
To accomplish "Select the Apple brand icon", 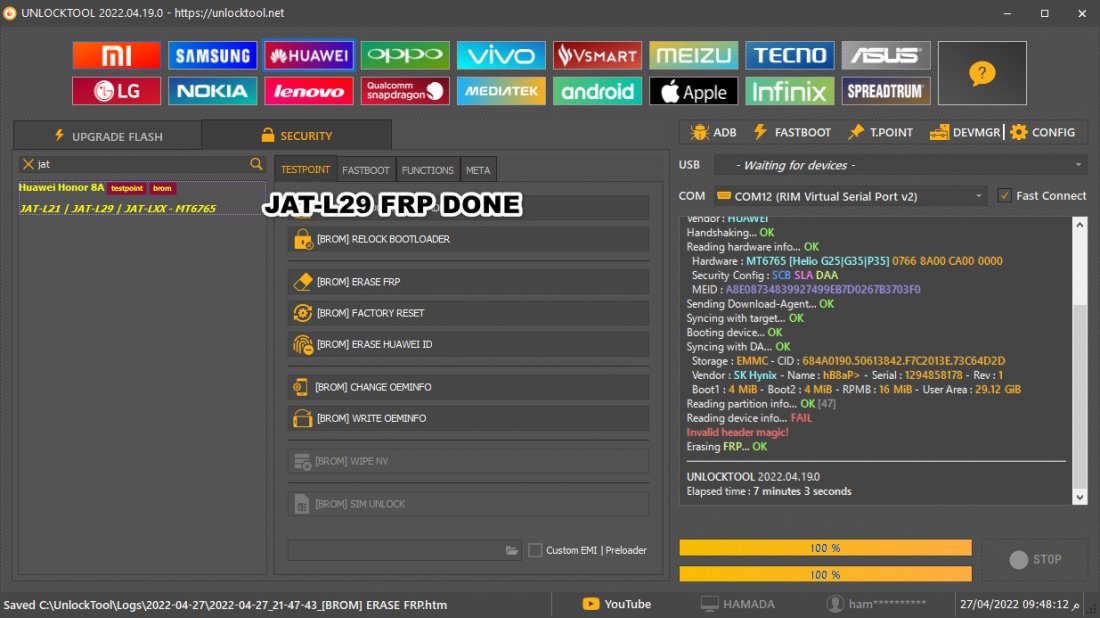I will 693,91.
